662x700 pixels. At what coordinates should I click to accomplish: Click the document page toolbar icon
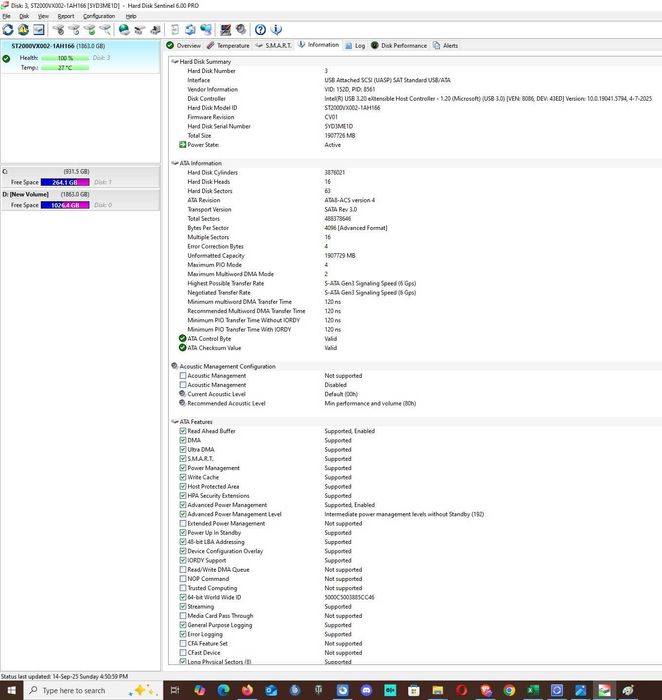175,30
